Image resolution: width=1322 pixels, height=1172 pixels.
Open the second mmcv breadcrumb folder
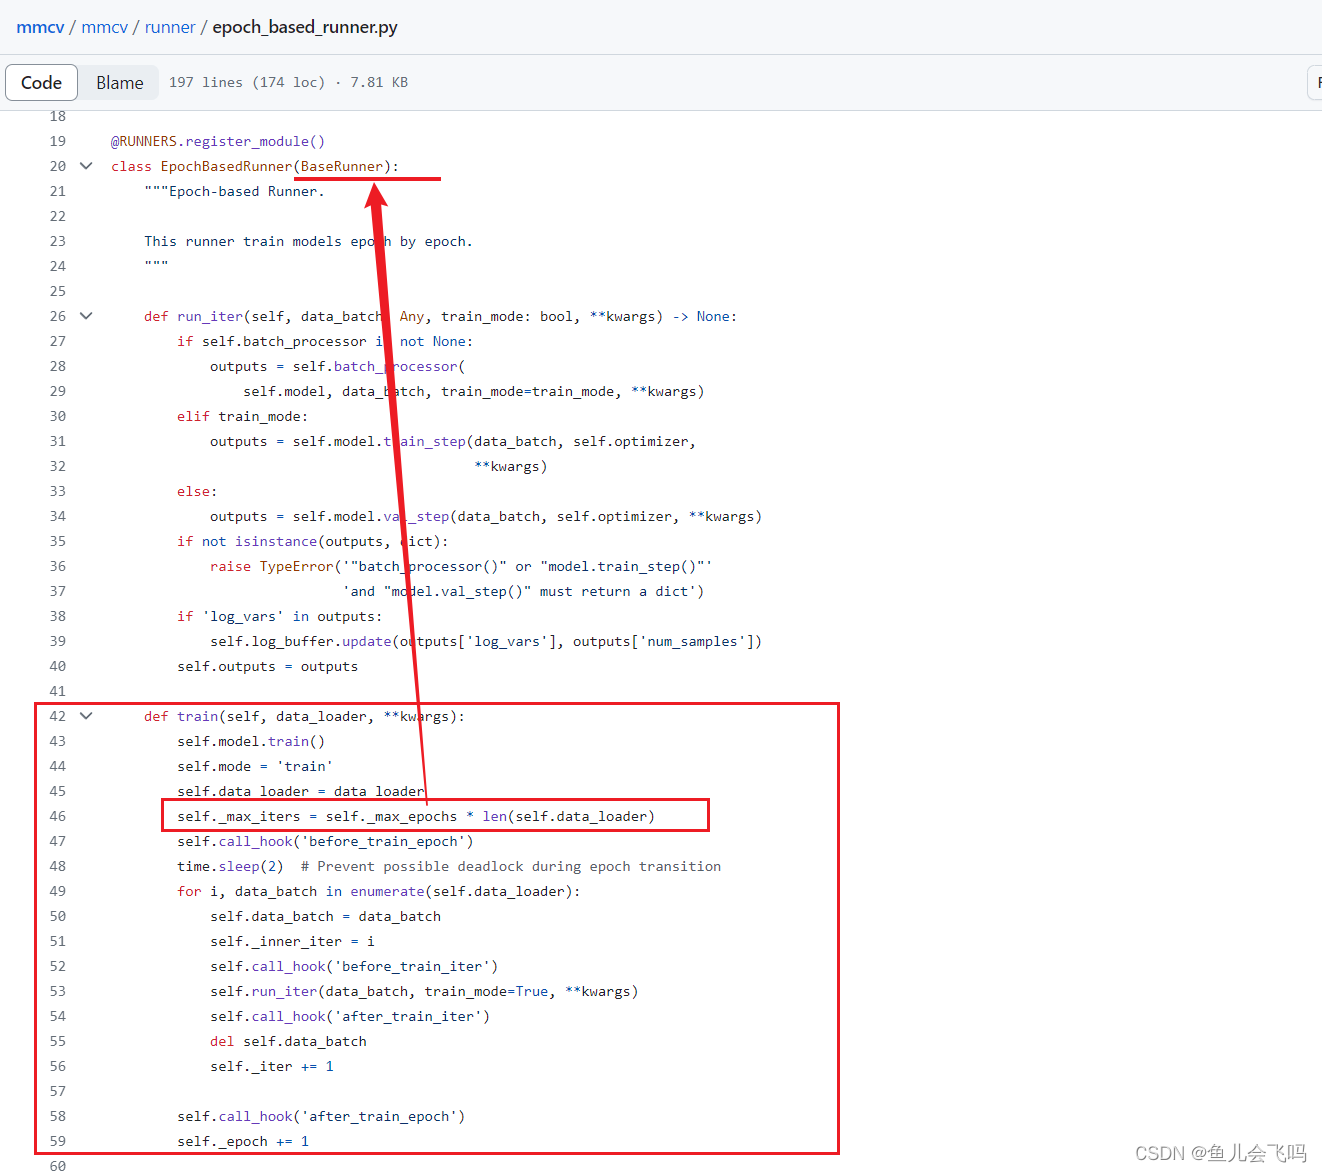[x=104, y=27]
